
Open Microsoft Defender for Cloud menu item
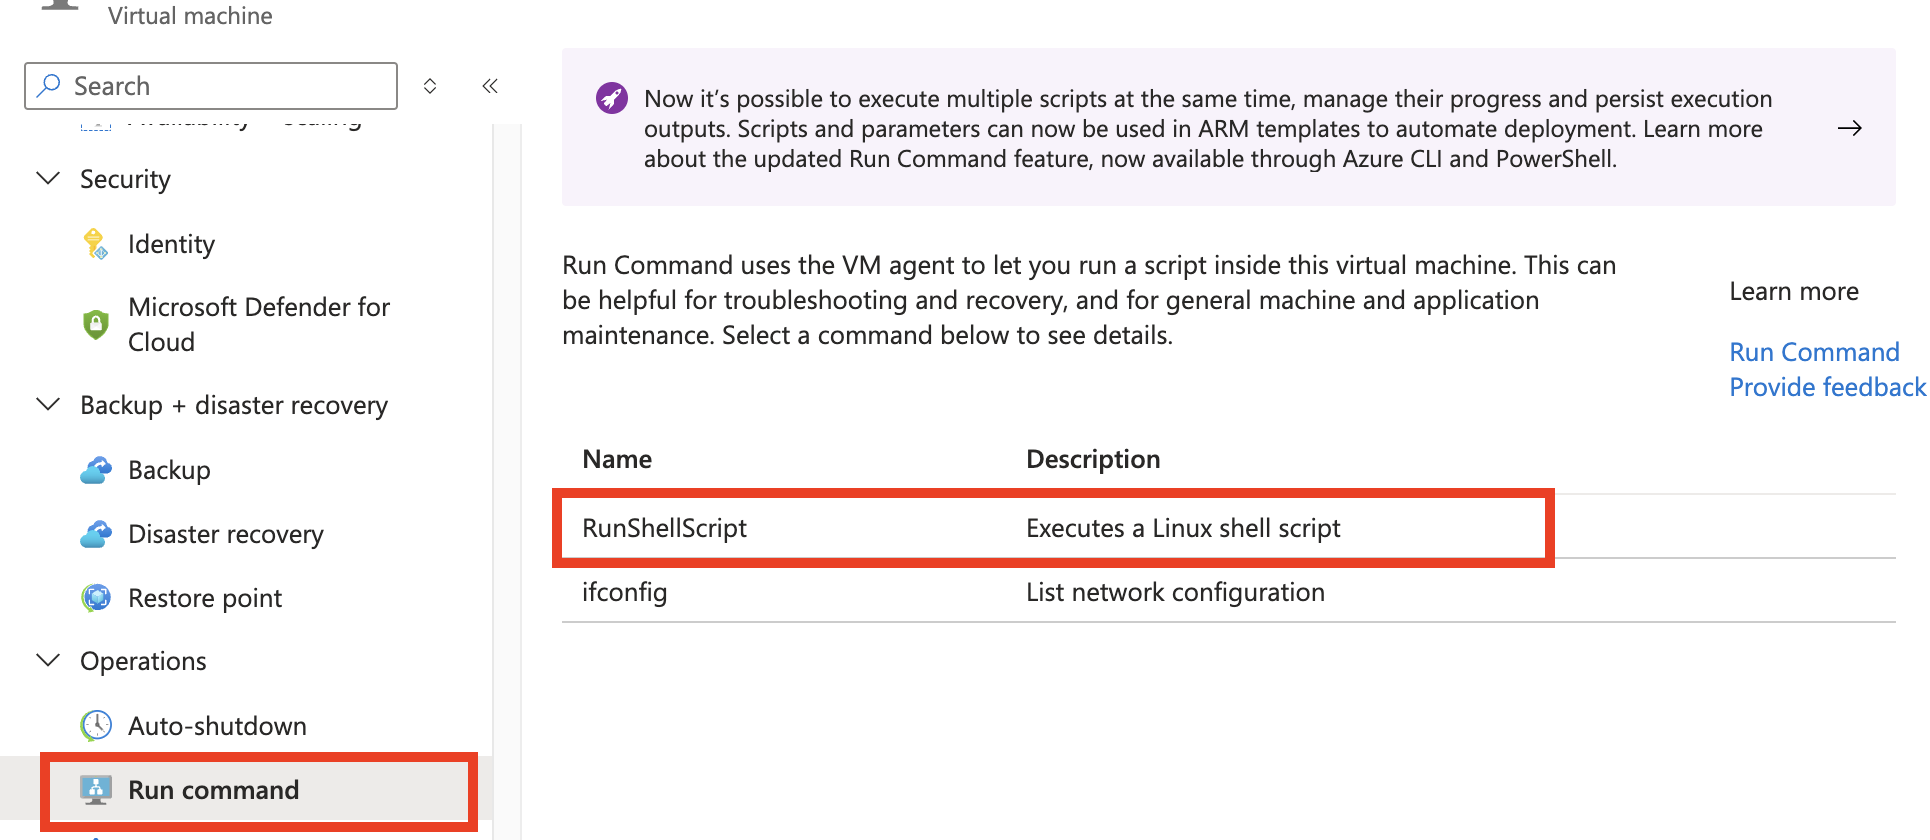[258, 324]
